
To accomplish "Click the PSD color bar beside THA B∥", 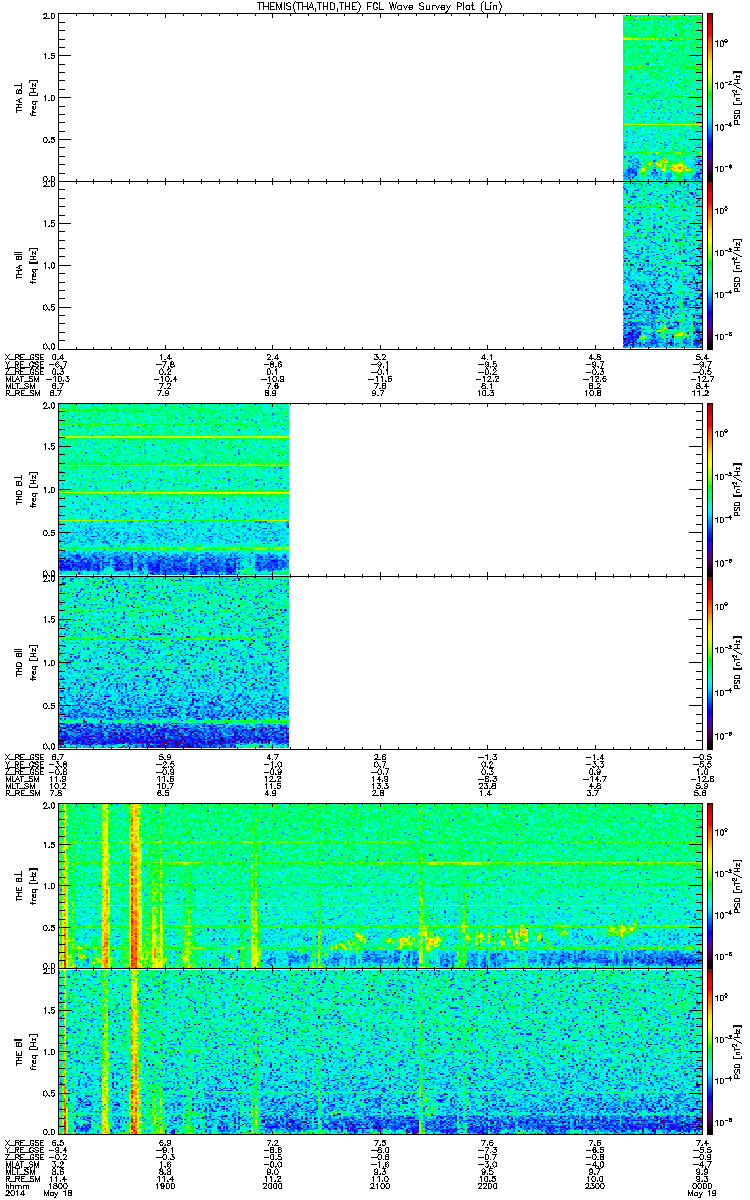I will [709, 264].
